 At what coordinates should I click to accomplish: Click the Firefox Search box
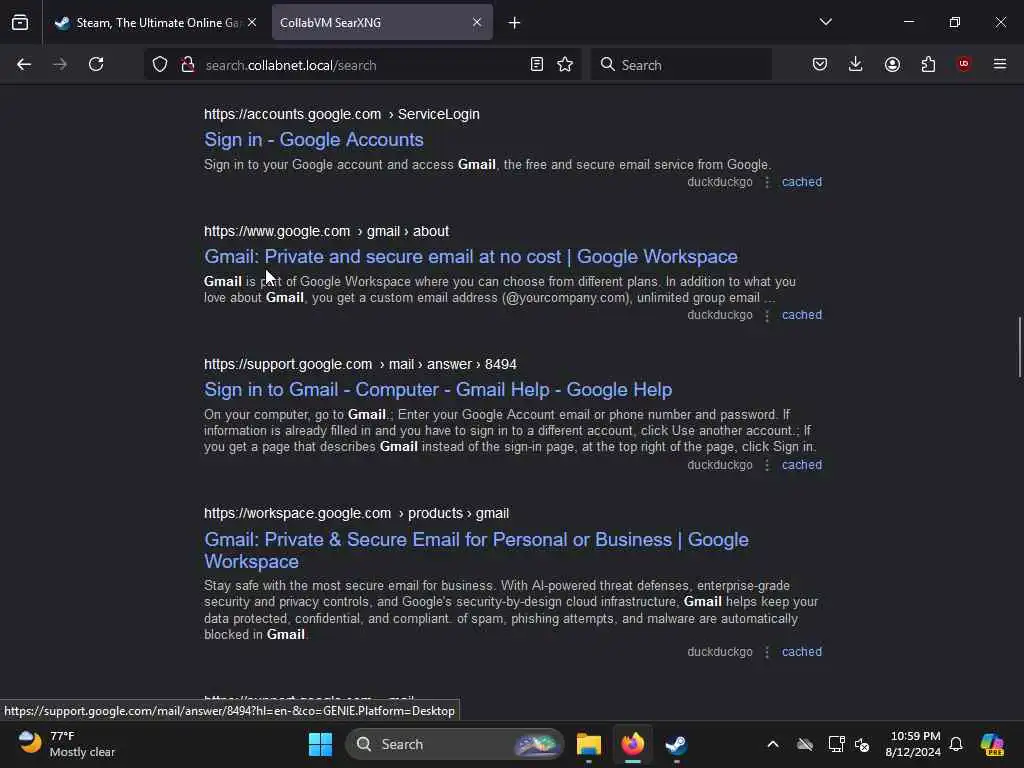pyautogui.click(x=681, y=65)
